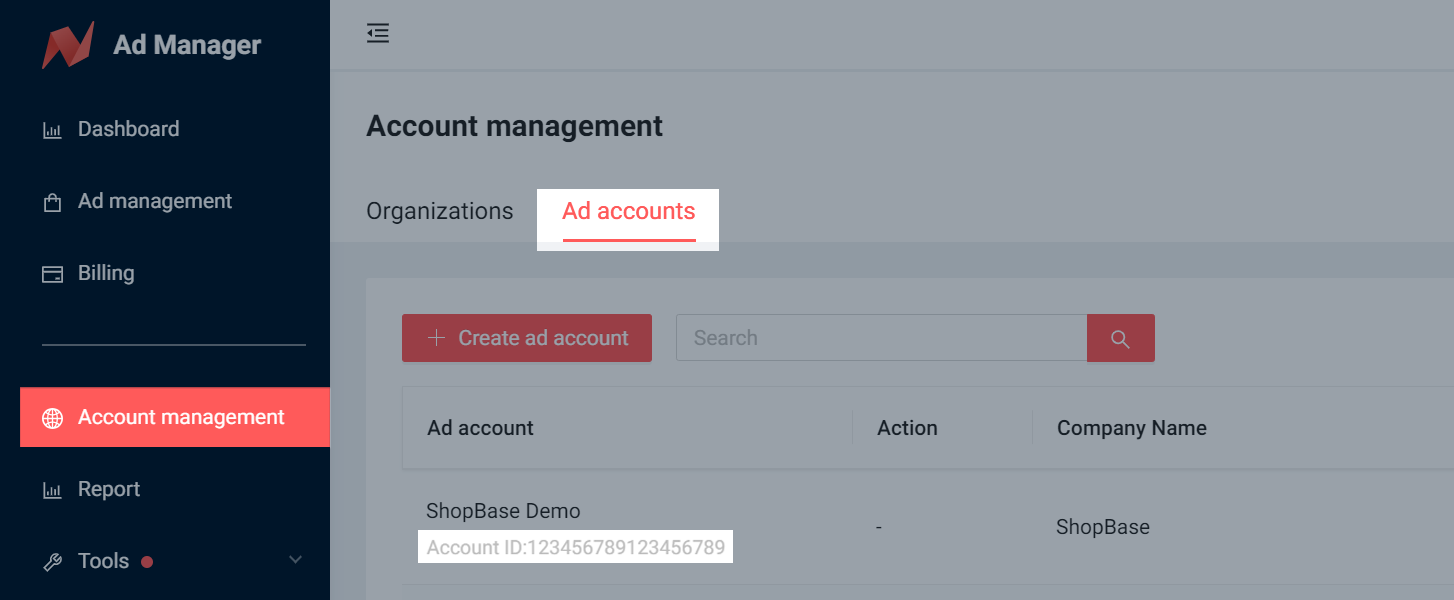
Task: Click the Ad management shopping bag icon
Action: pyautogui.click(x=52, y=202)
